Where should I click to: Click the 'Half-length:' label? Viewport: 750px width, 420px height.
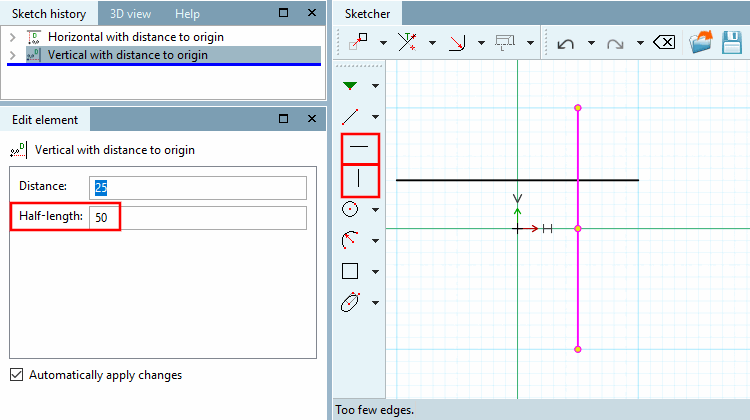pos(51,216)
